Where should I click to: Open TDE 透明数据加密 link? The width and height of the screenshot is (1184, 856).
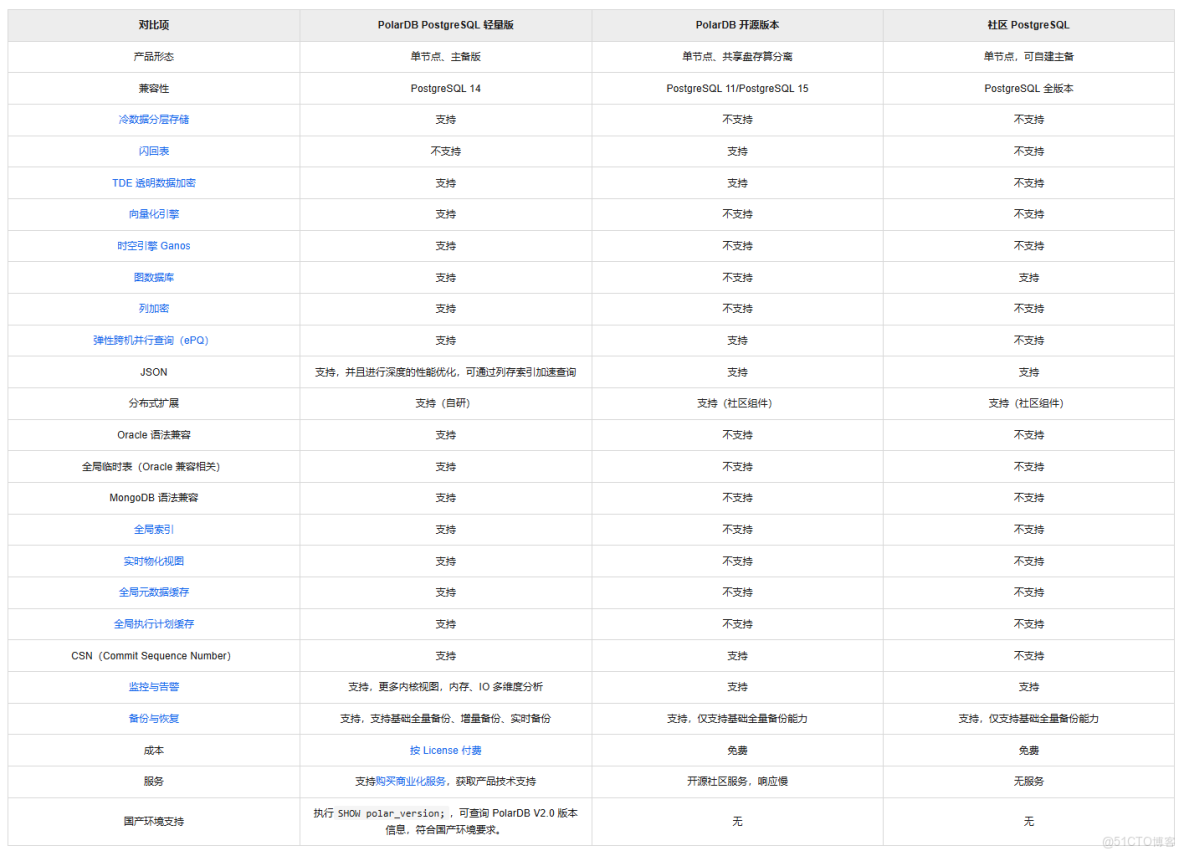point(153,183)
